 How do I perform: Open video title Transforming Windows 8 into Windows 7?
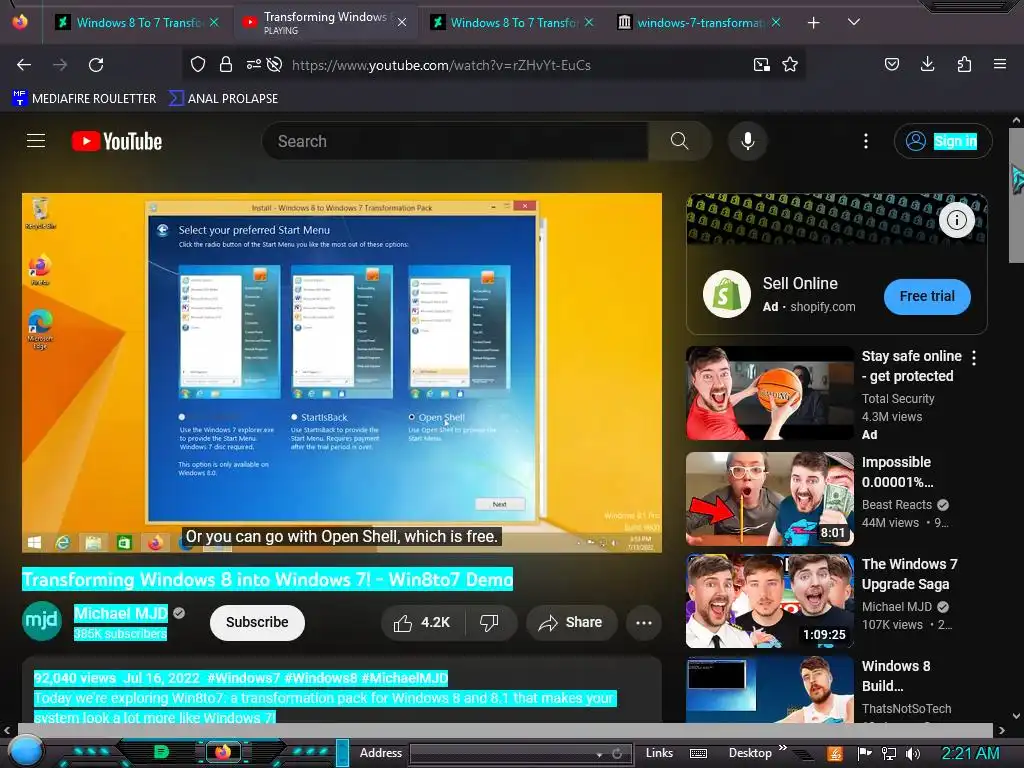click(x=268, y=579)
